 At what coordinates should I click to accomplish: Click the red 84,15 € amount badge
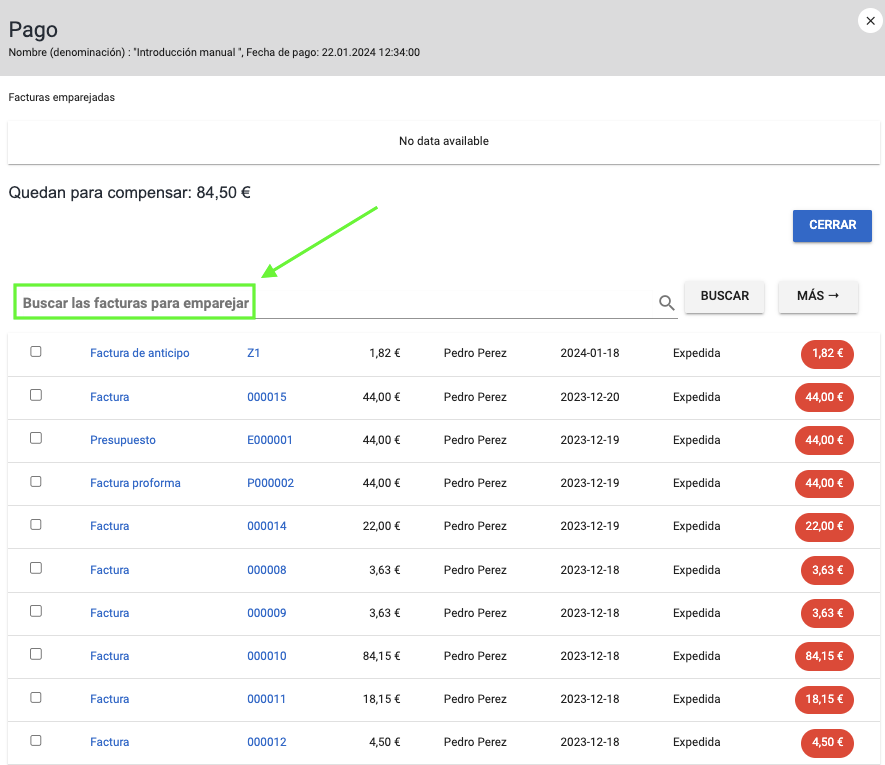point(824,657)
